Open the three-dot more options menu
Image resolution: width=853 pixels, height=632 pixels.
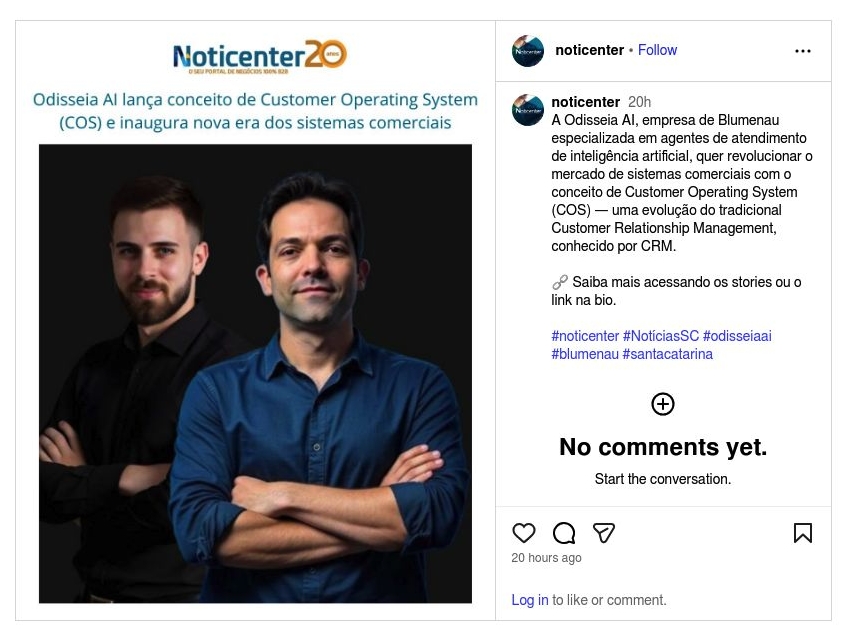(x=802, y=51)
